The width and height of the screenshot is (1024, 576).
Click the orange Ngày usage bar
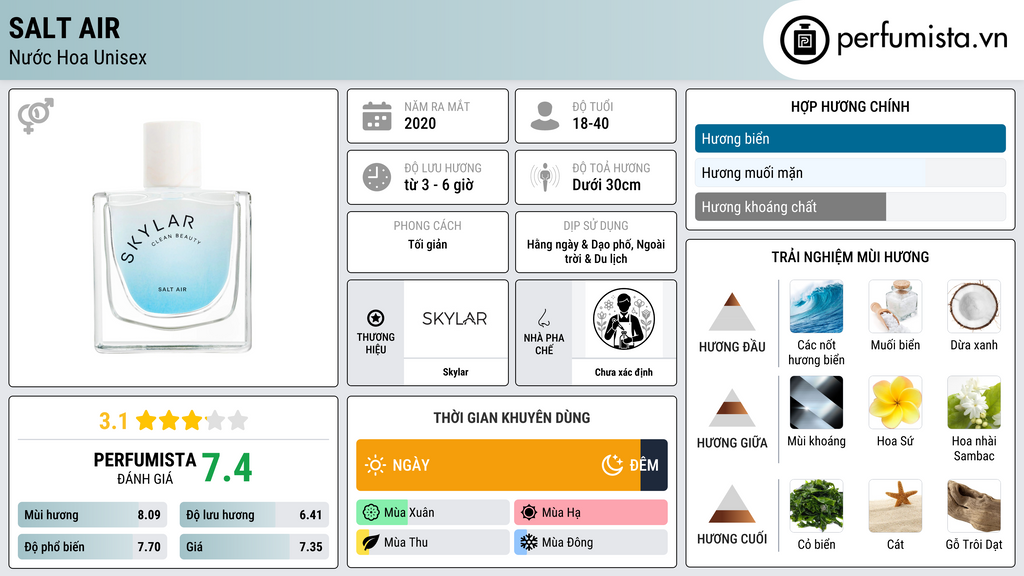click(x=498, y=465)
